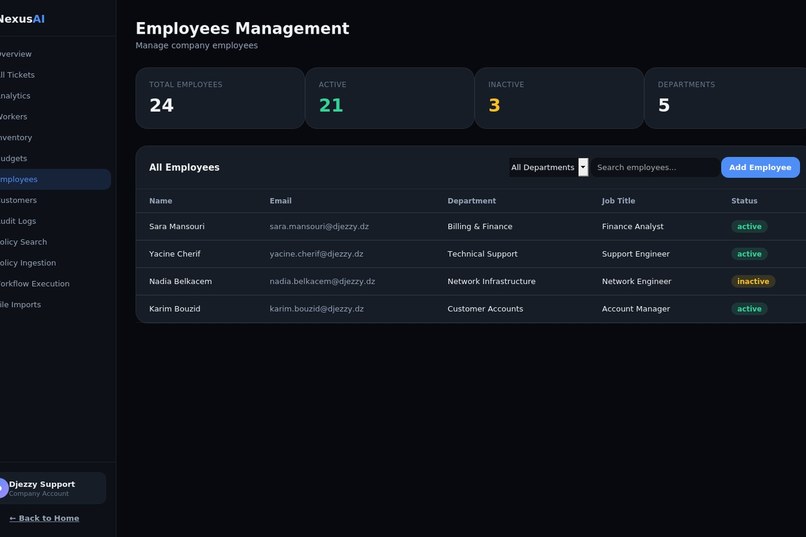Click email karim.bouzid@djezzy.dz
This screenshot has width=806, height=537.
point(317,309)
